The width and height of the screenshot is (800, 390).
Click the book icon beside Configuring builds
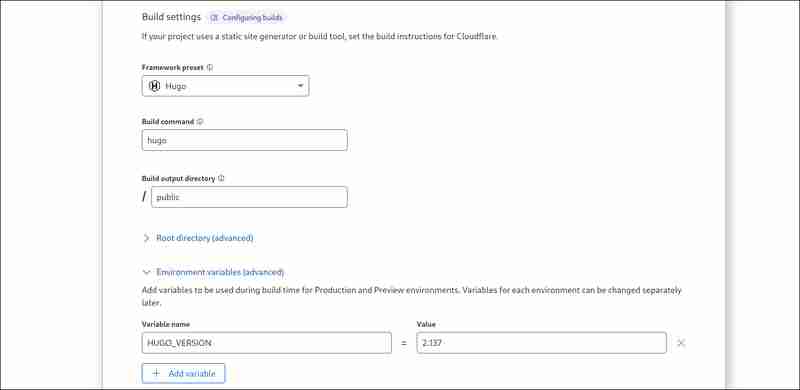tap(214, 18)
